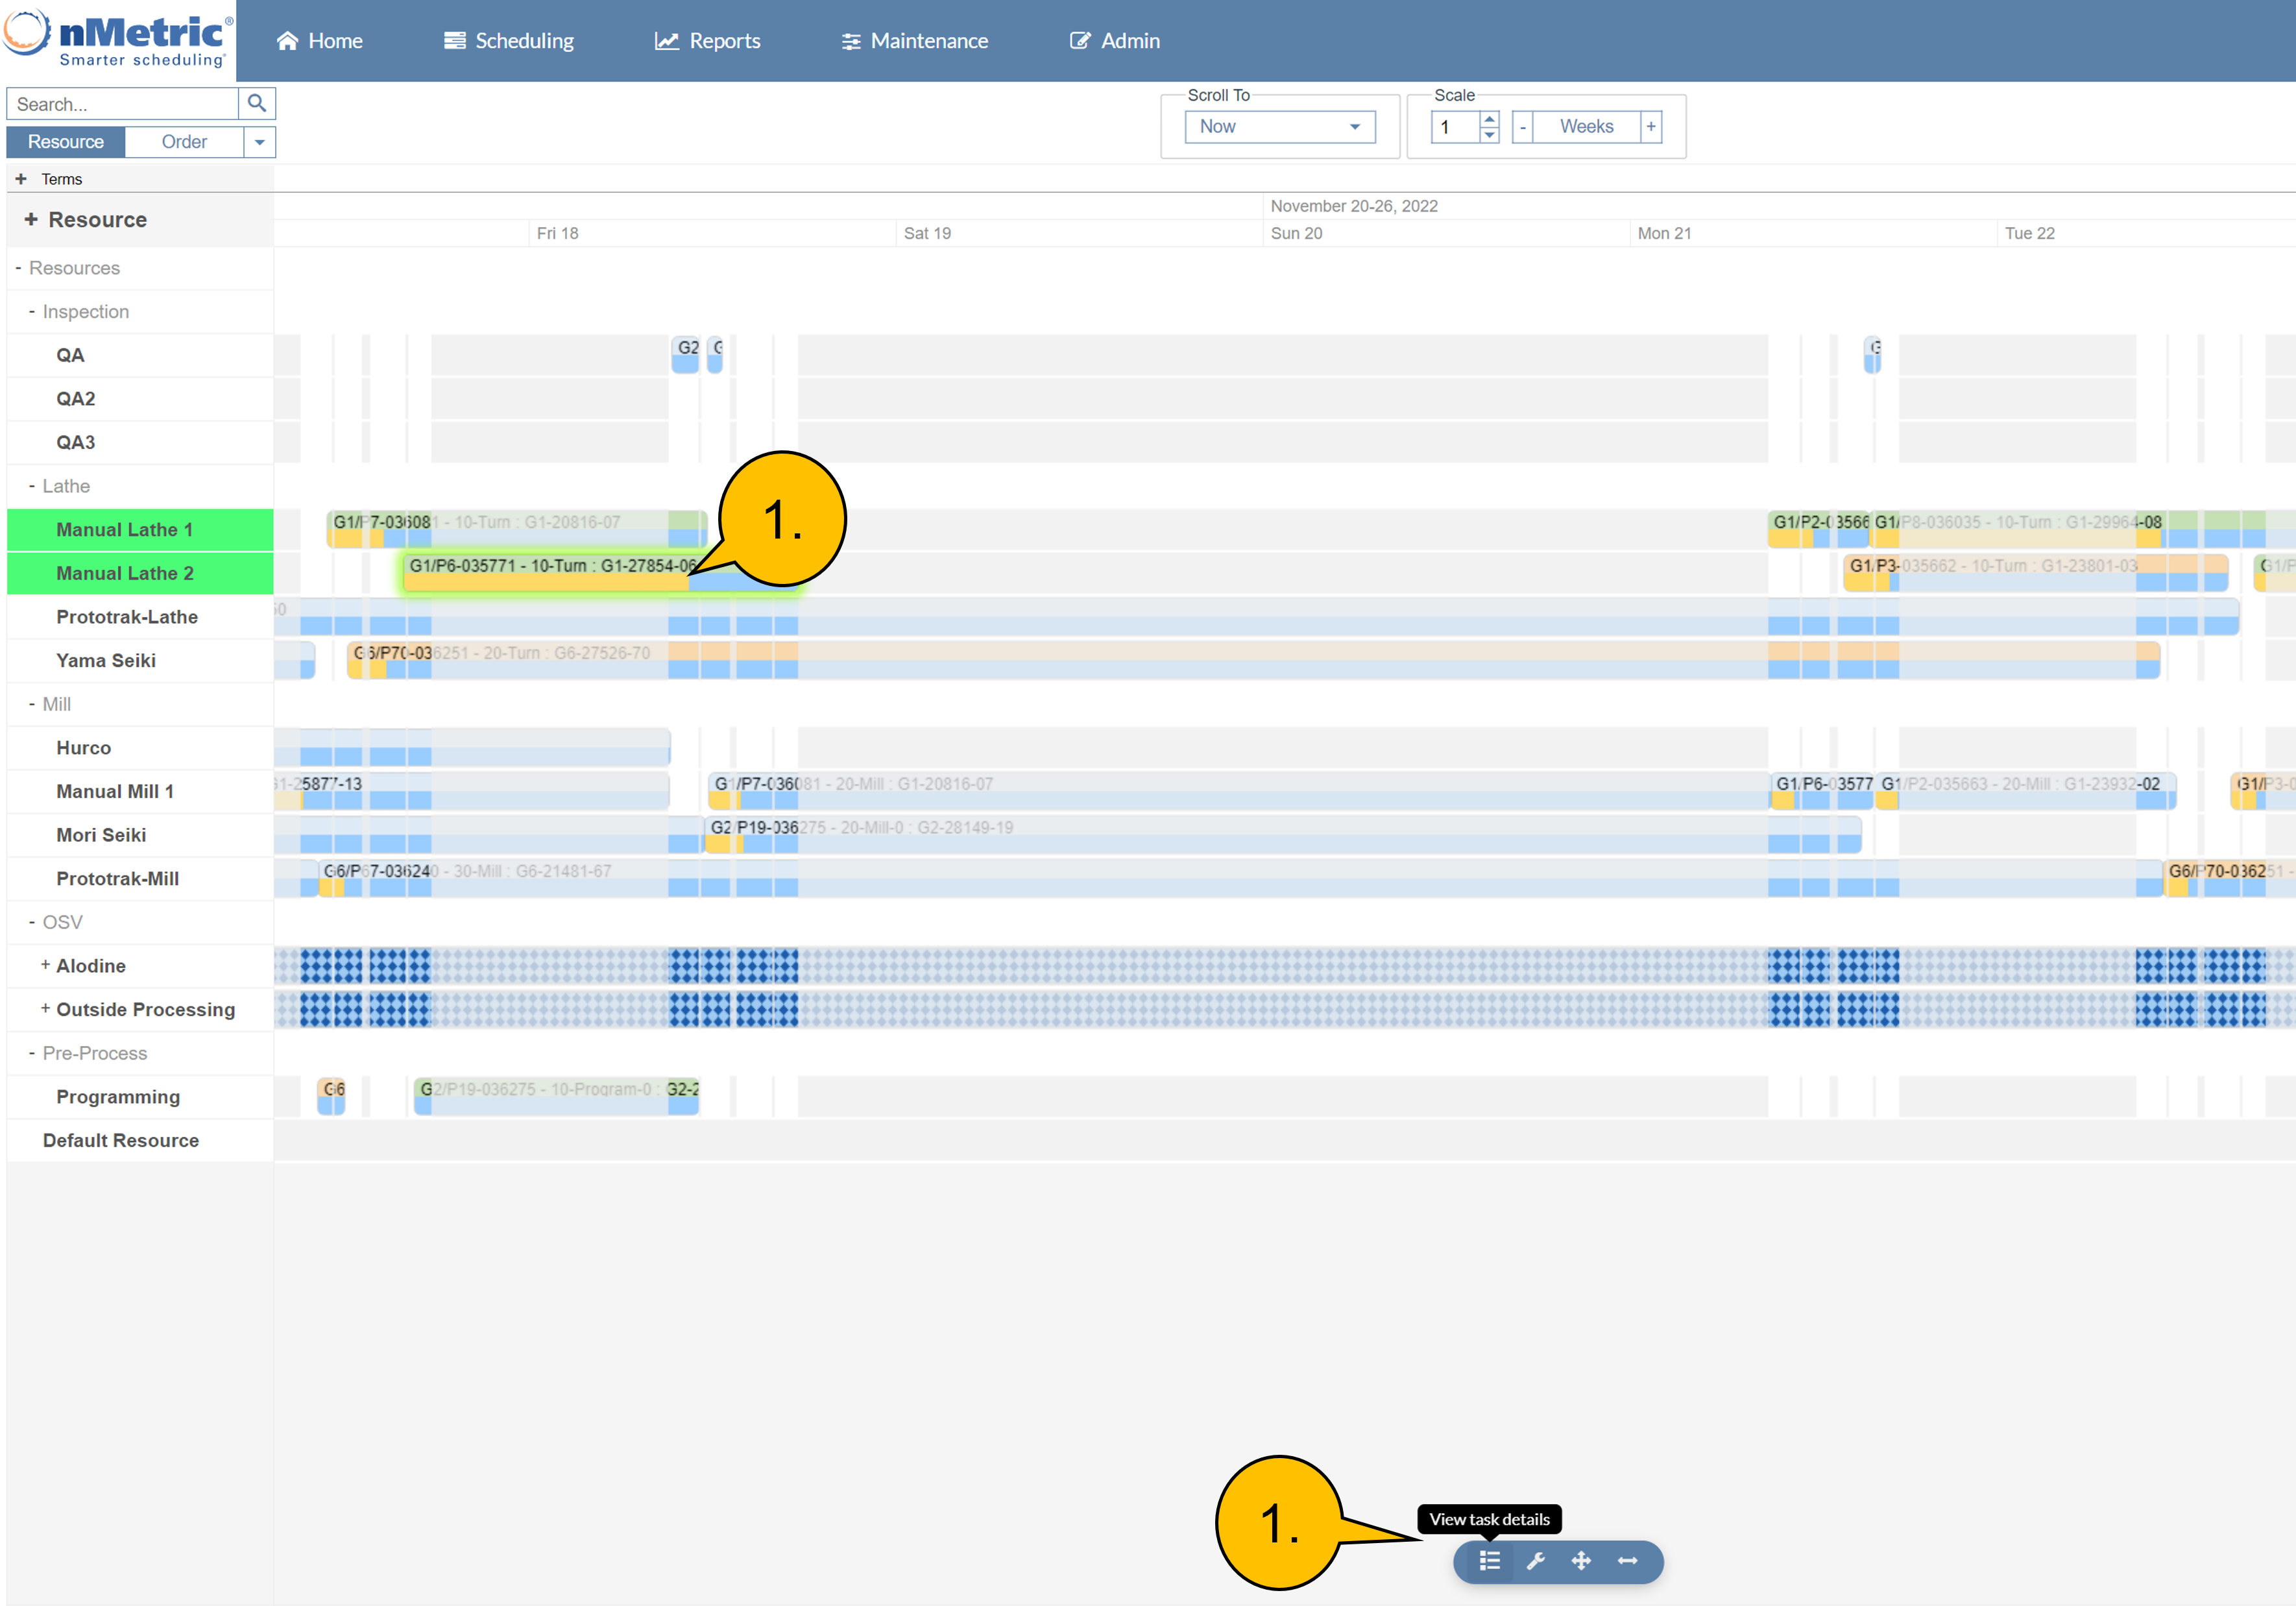2296x1606 pixels.
Task: Open dropdown arrow next to Order
Action: [260, 142]
